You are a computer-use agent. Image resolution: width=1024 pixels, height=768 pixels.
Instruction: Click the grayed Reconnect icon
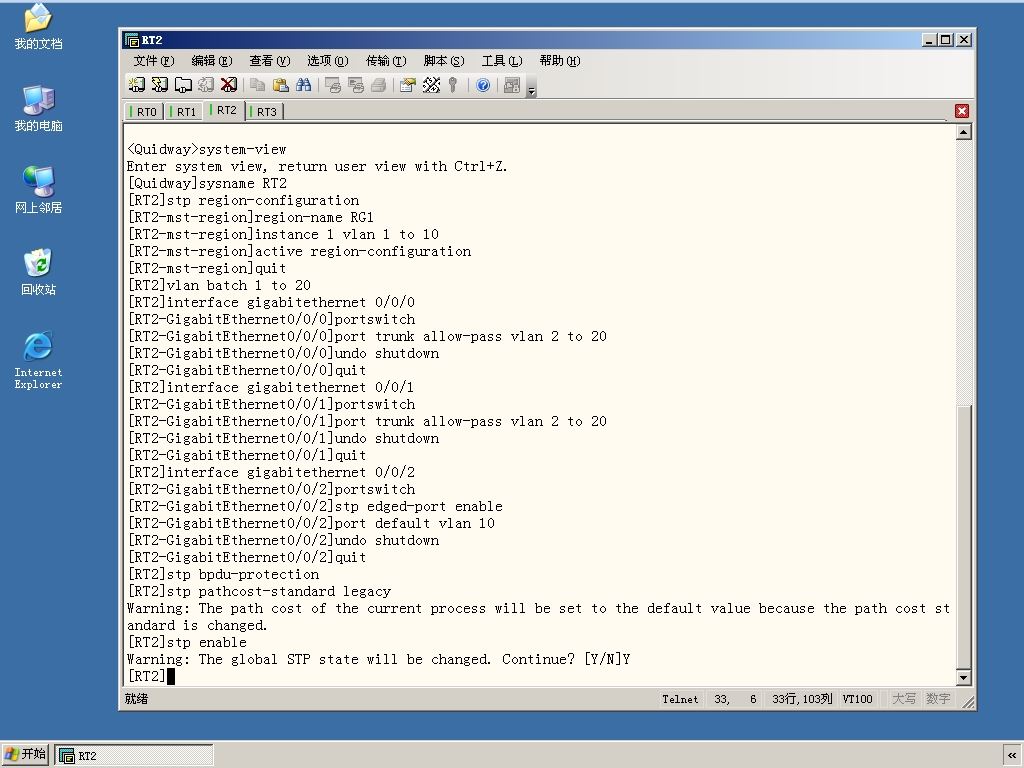(x=206, y=85)
